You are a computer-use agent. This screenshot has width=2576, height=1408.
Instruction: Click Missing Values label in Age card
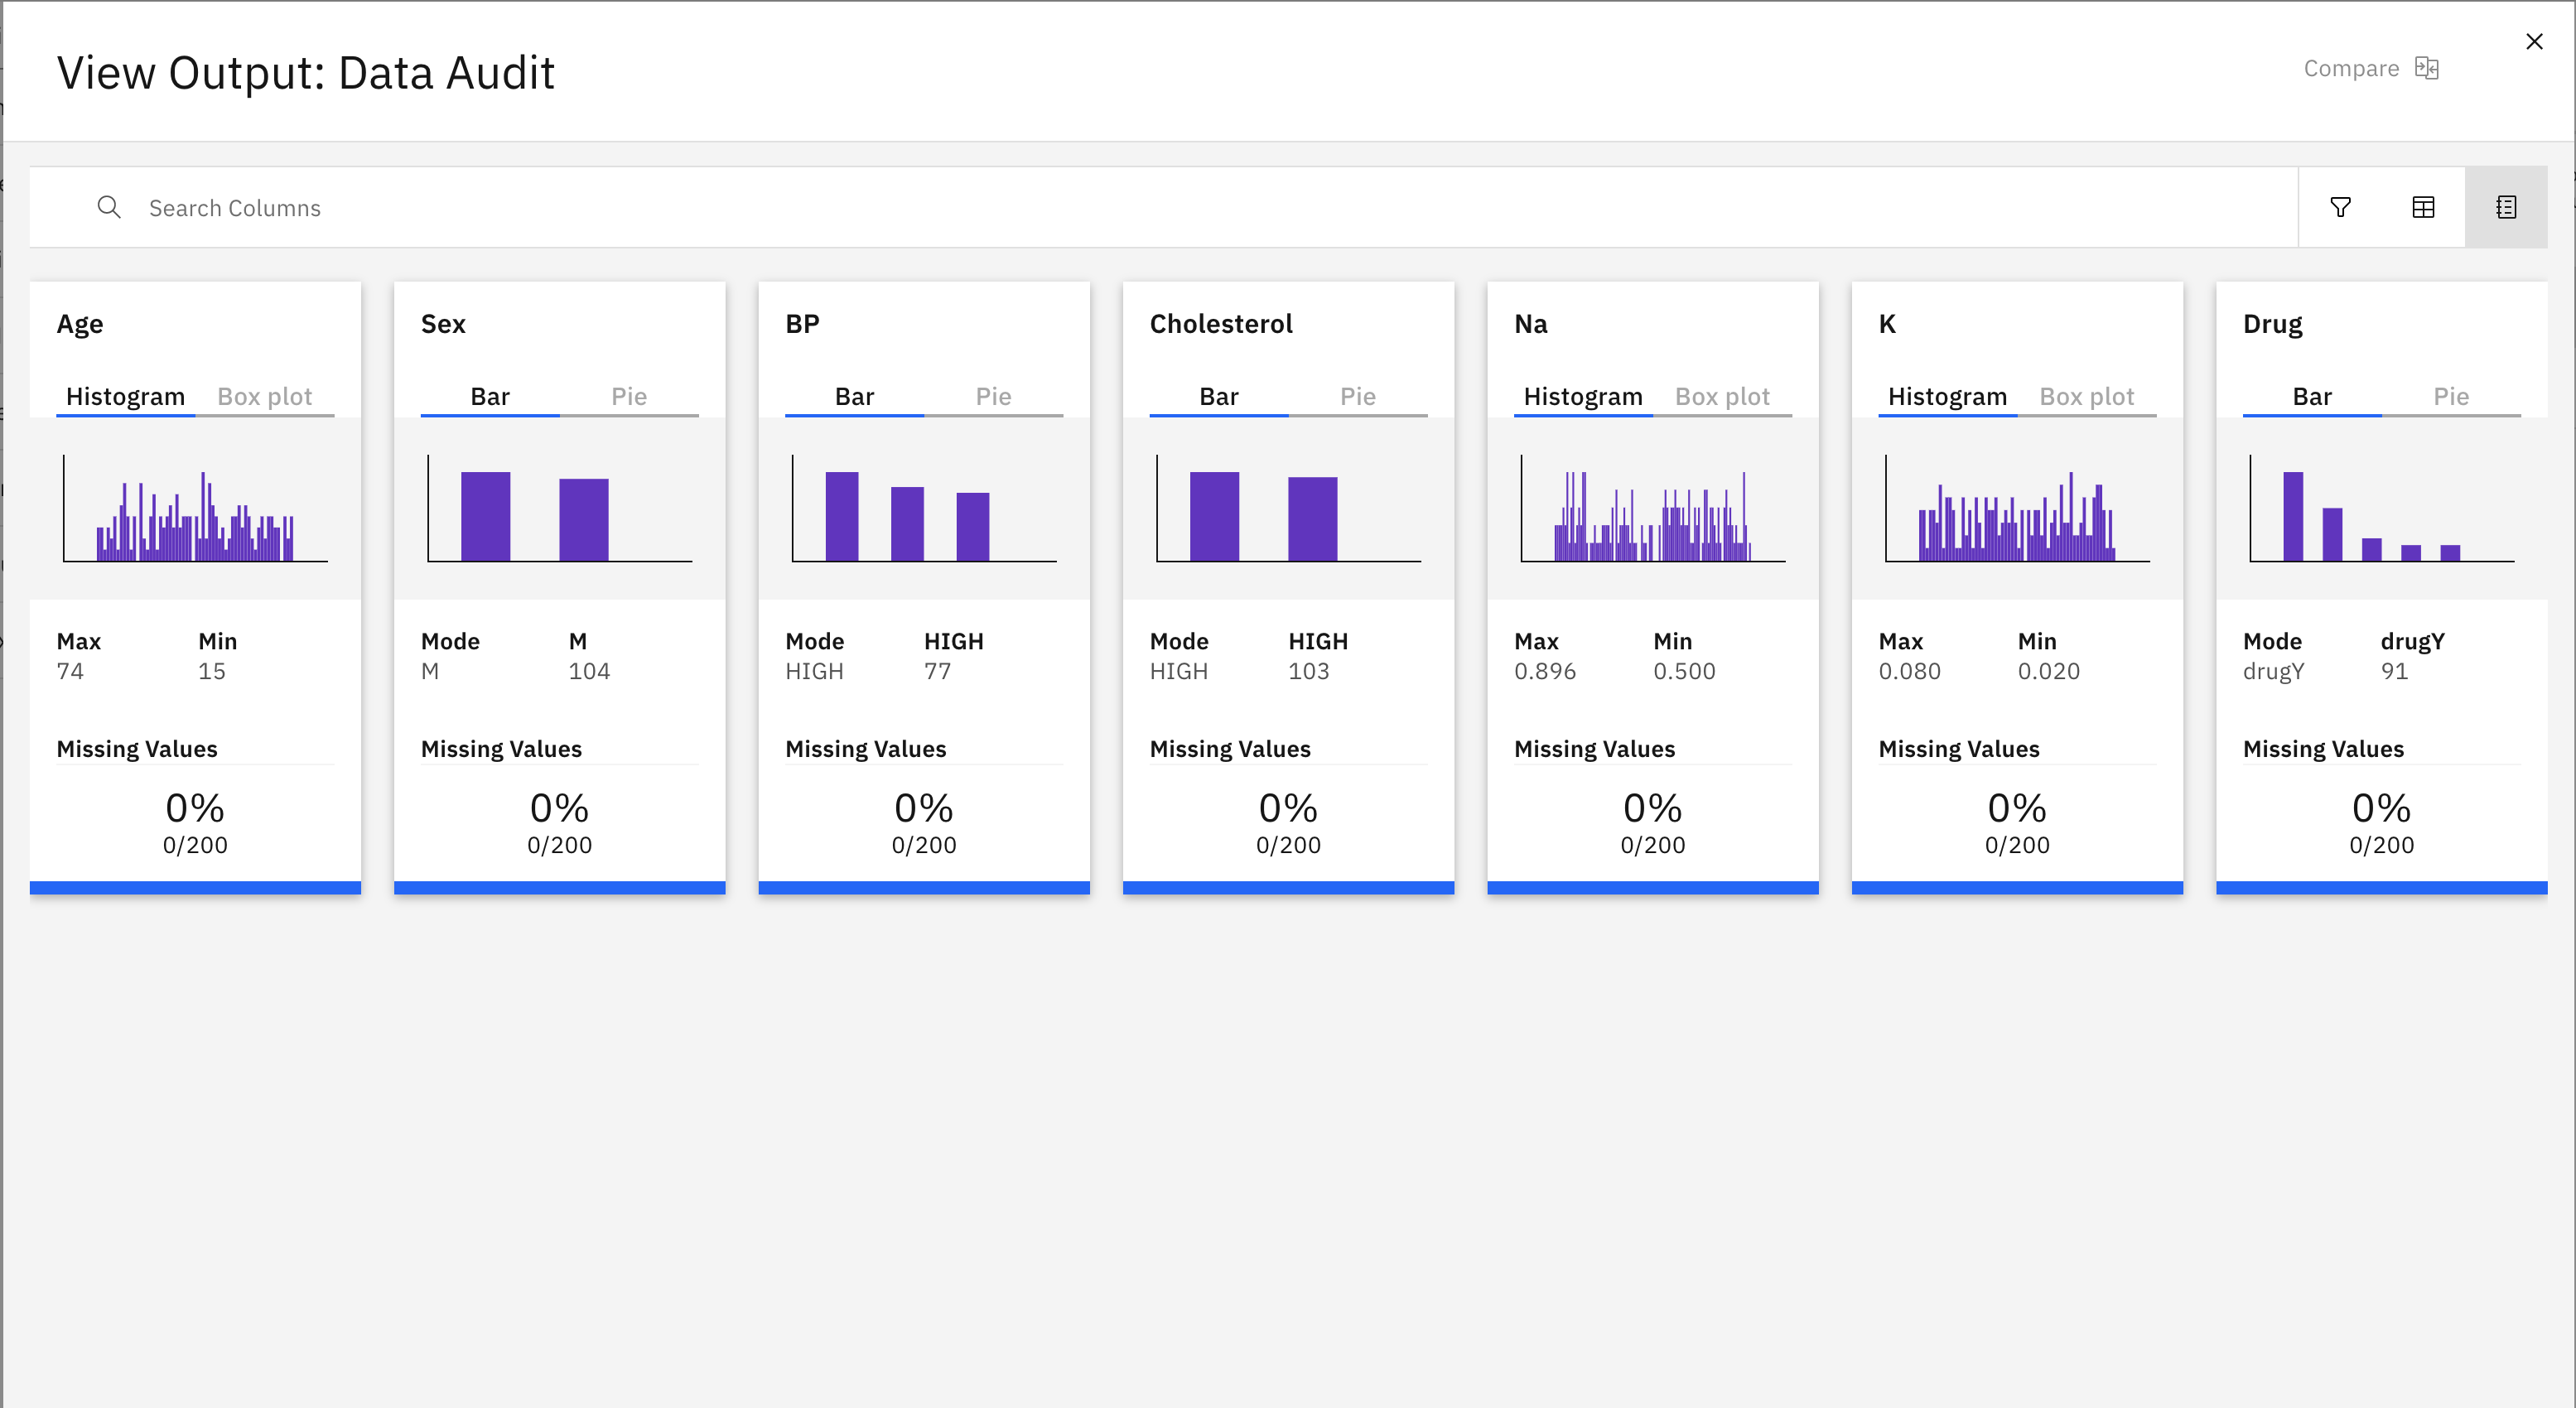tap(137, 749)
